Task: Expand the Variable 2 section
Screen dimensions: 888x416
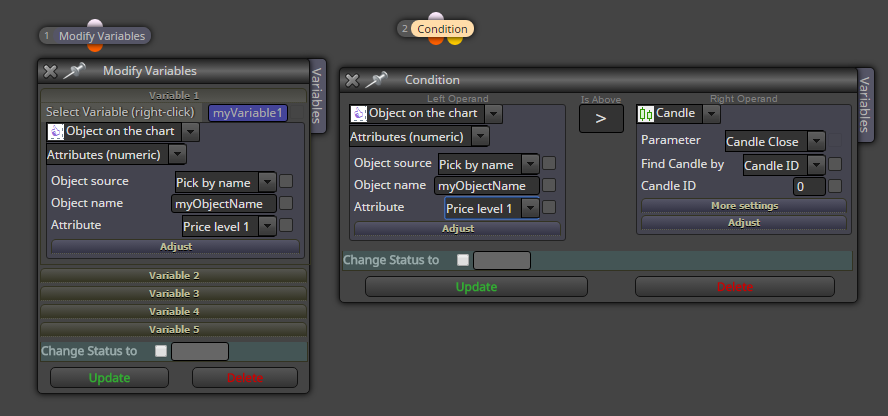Action: [x=174, y=276]
